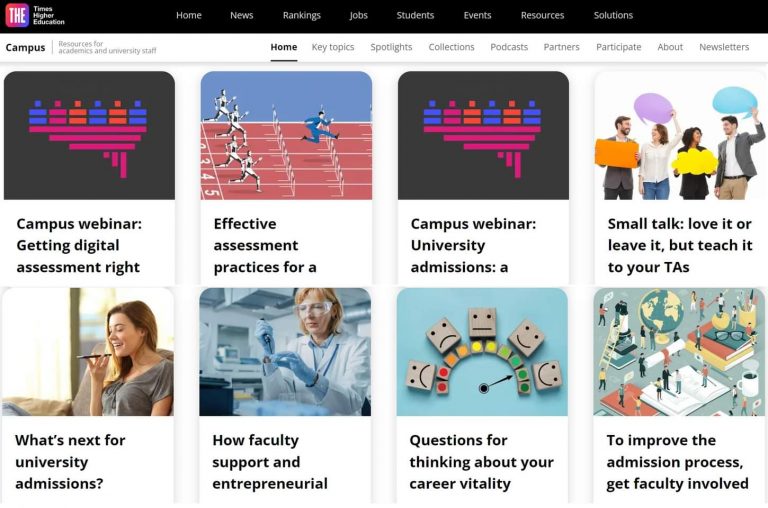Image resolution: width=768 pixels, height=508 pixels.
Task: Open the Podcasts tab
Action: pos(509,47)
